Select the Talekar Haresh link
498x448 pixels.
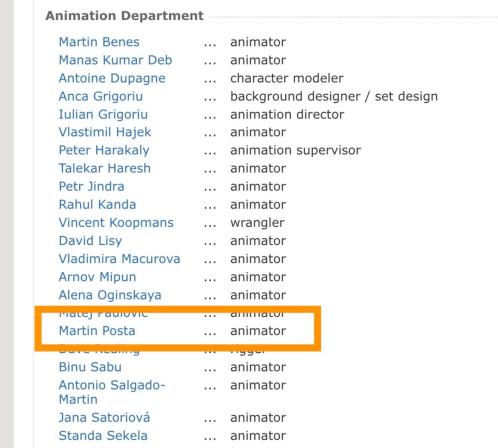(x=105, y=168)
